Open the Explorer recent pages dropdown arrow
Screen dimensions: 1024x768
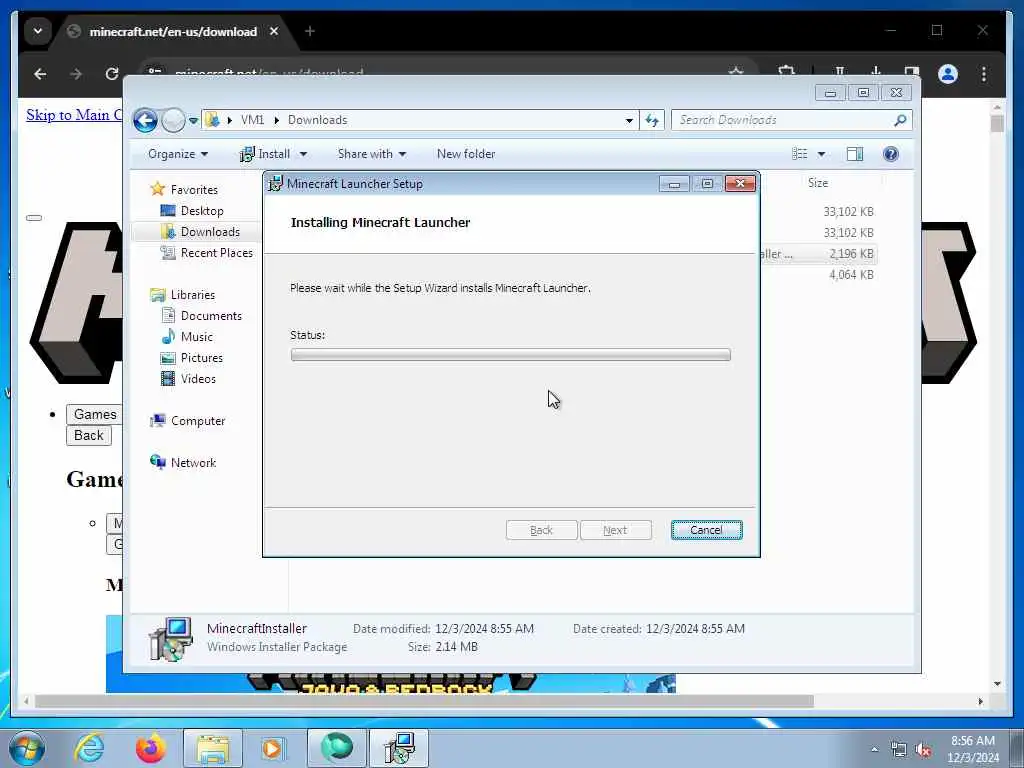click(193, 121)
